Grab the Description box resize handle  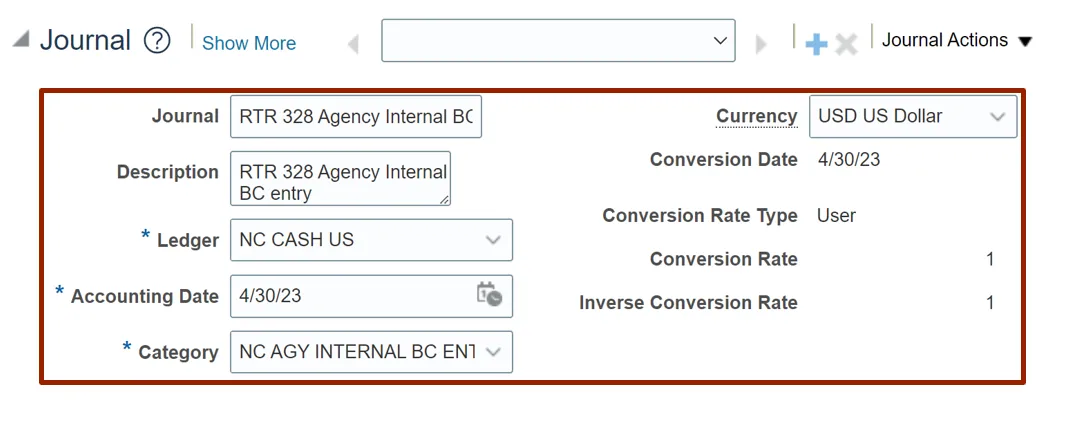(445, 199)
